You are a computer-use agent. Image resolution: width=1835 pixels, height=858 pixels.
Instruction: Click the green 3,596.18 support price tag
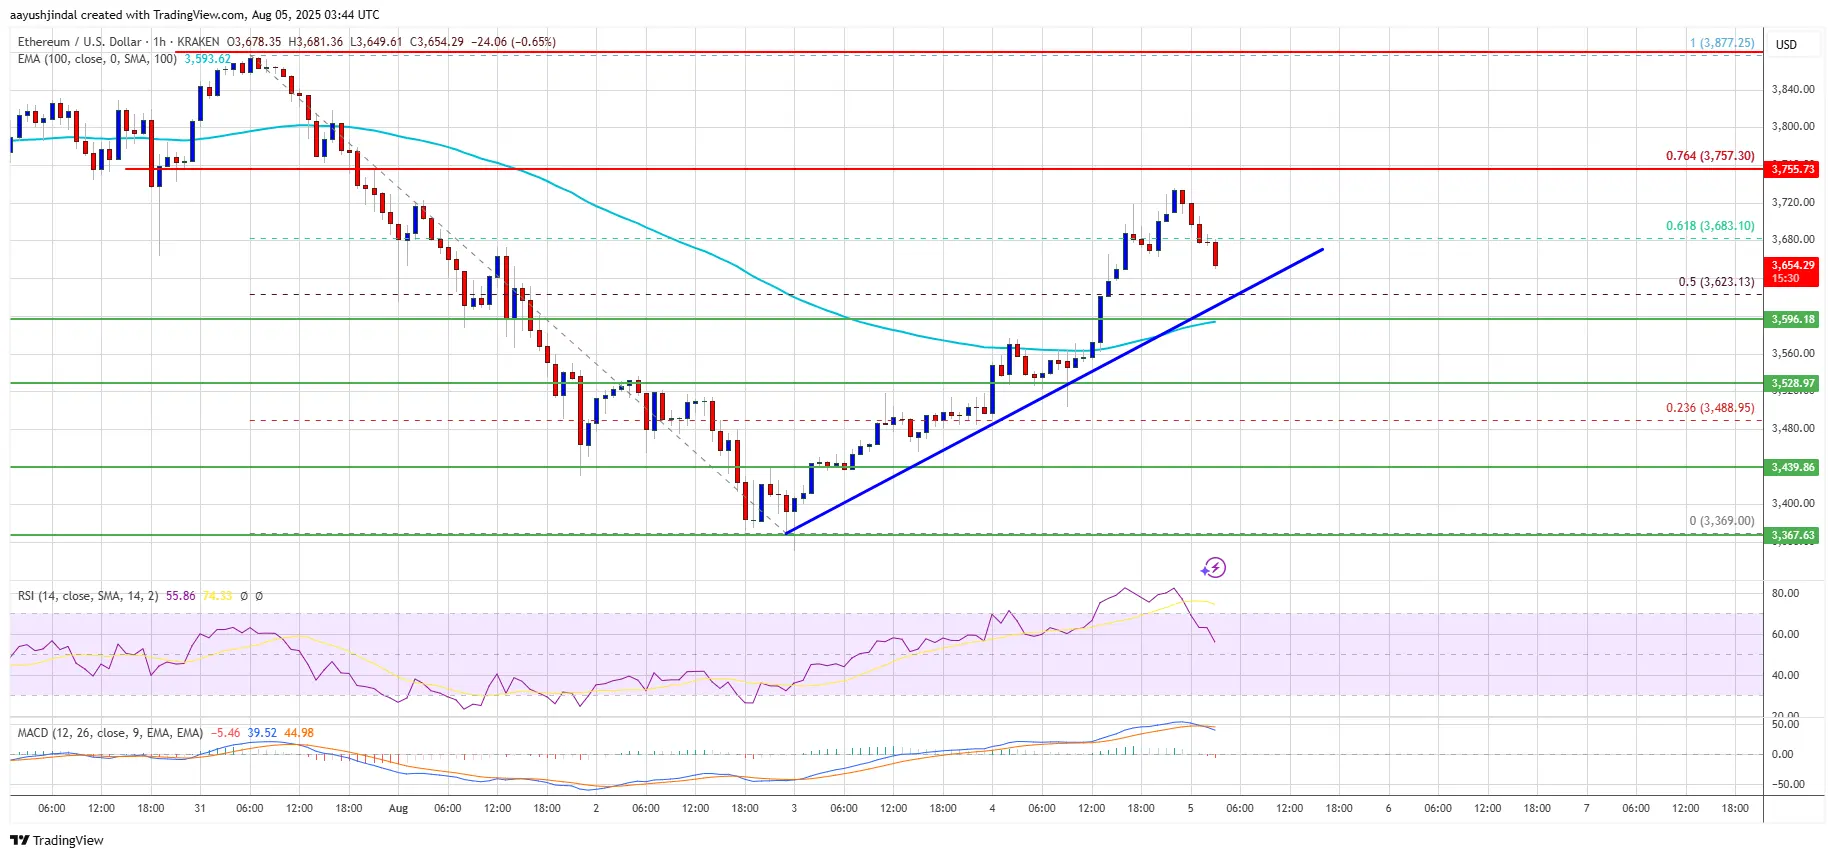pyautogui.click(x=1792, y=319)
